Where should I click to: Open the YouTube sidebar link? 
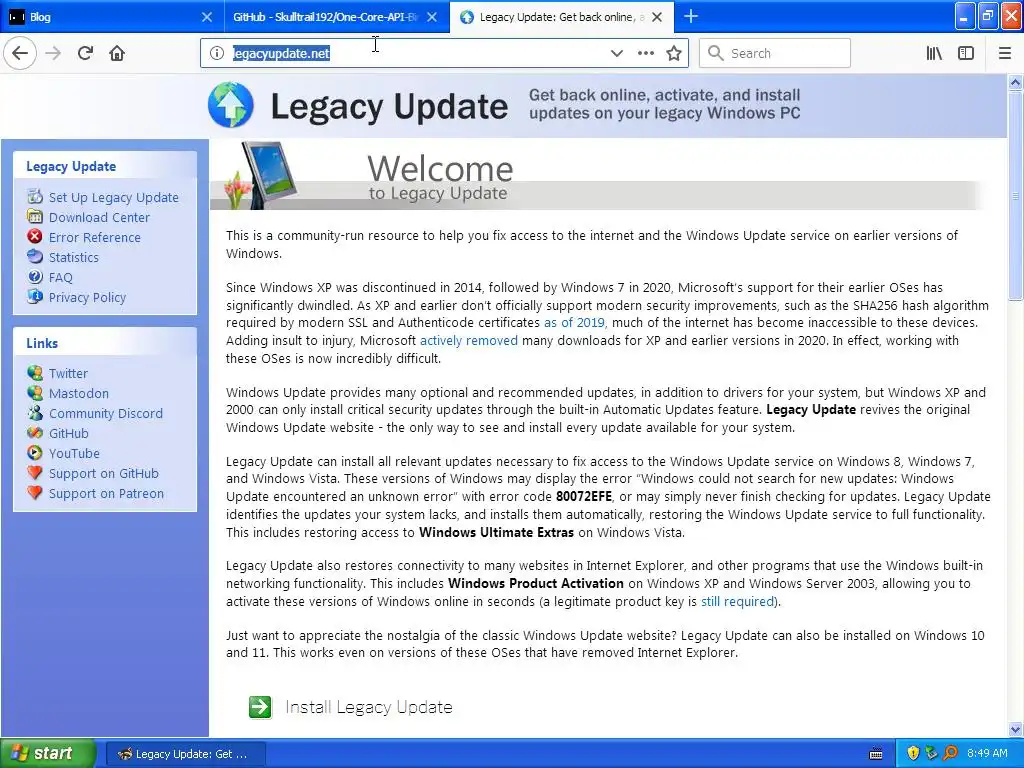(74, 453)
